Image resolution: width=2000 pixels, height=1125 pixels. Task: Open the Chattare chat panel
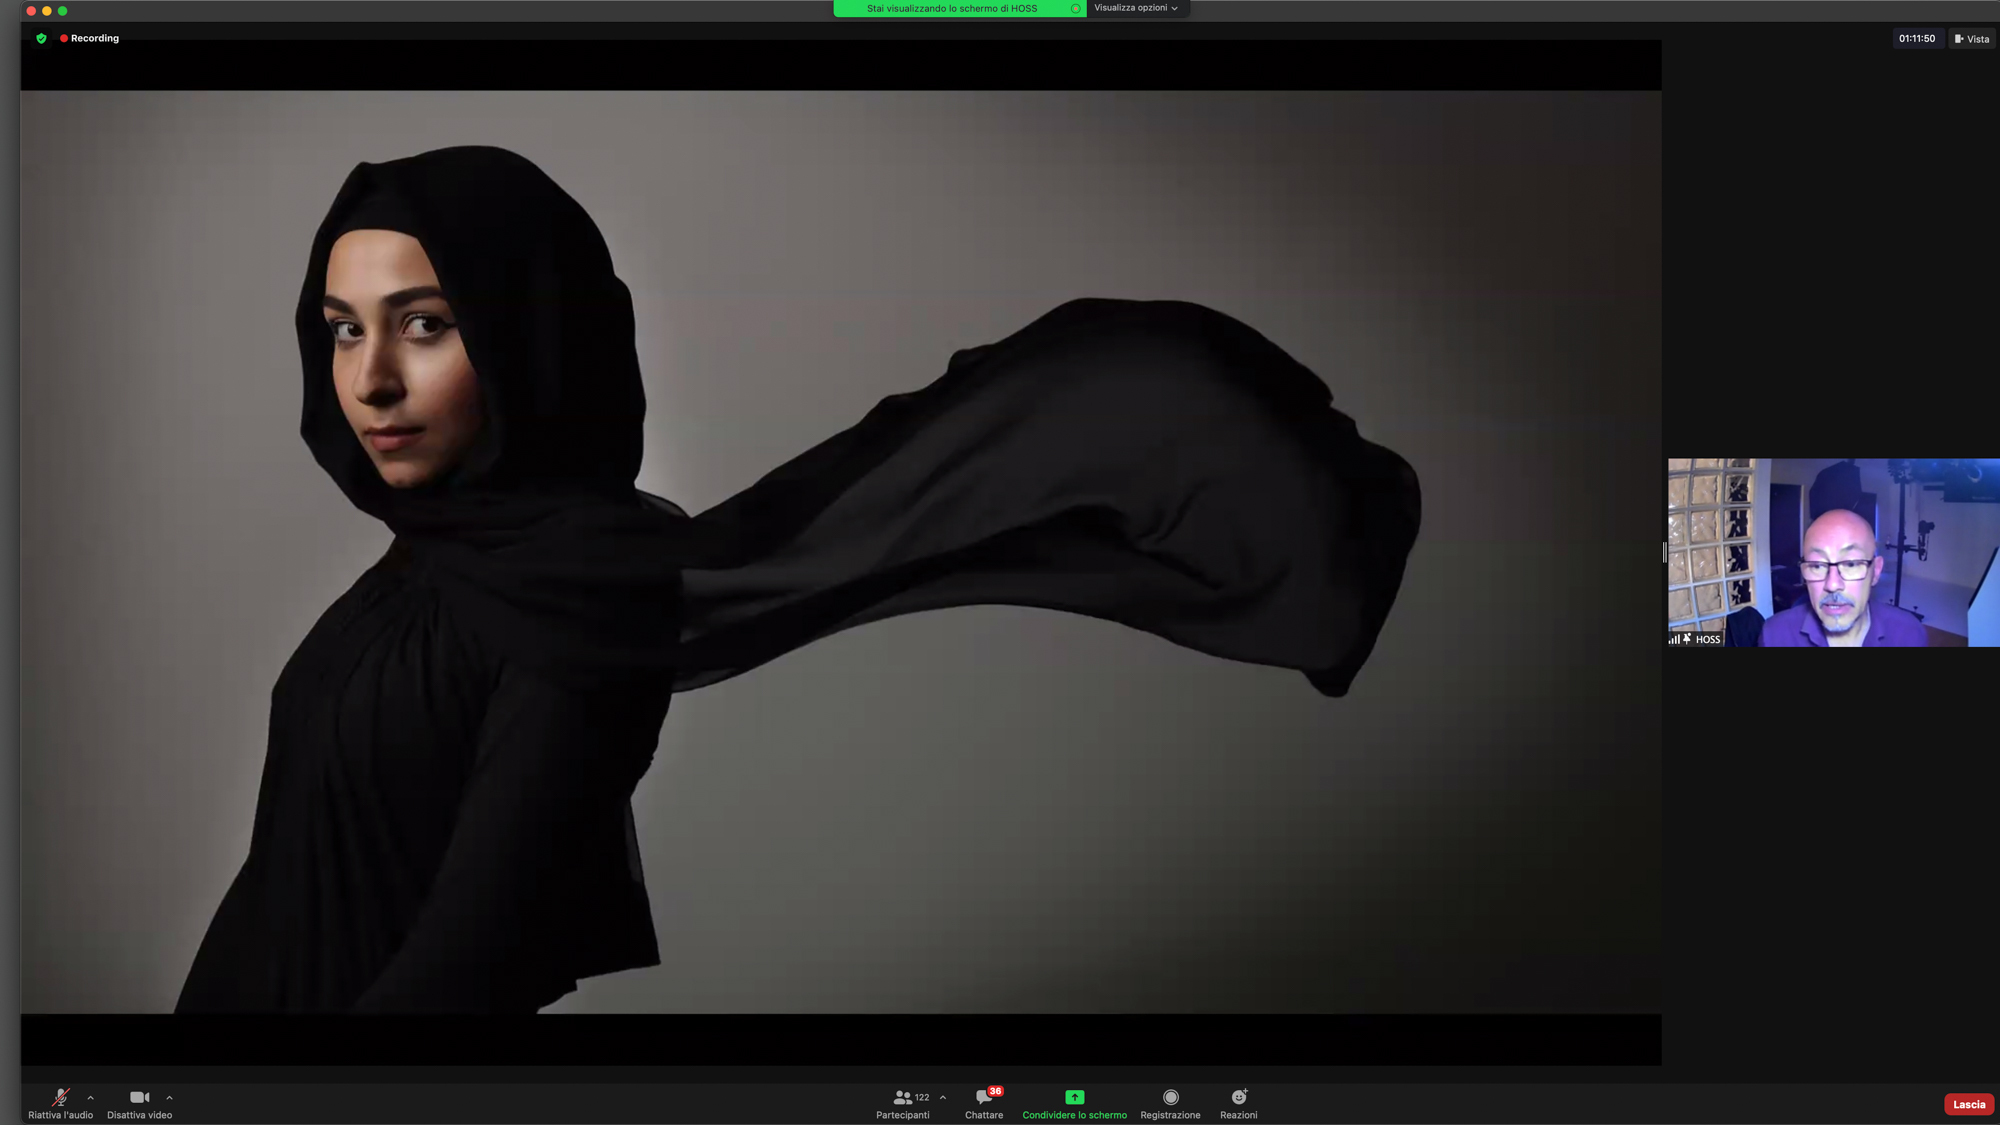click(x=984, y=1103)
